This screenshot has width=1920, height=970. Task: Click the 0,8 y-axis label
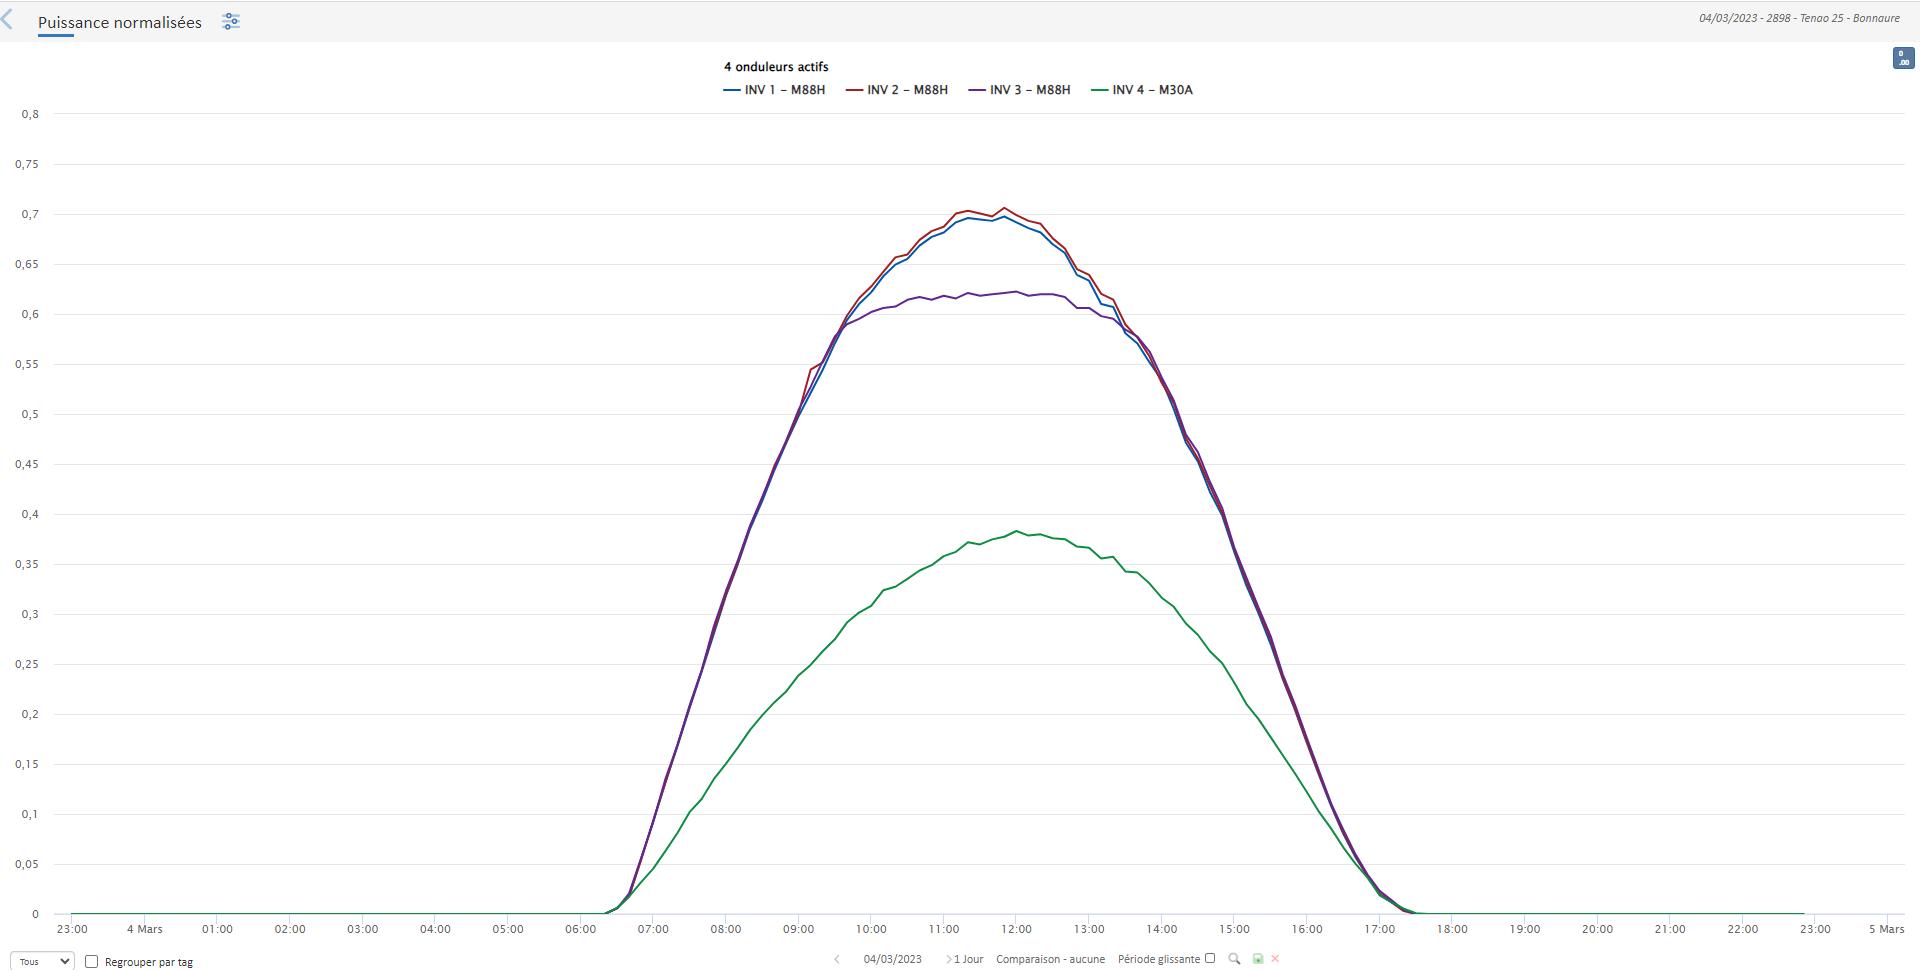point(30,114)
